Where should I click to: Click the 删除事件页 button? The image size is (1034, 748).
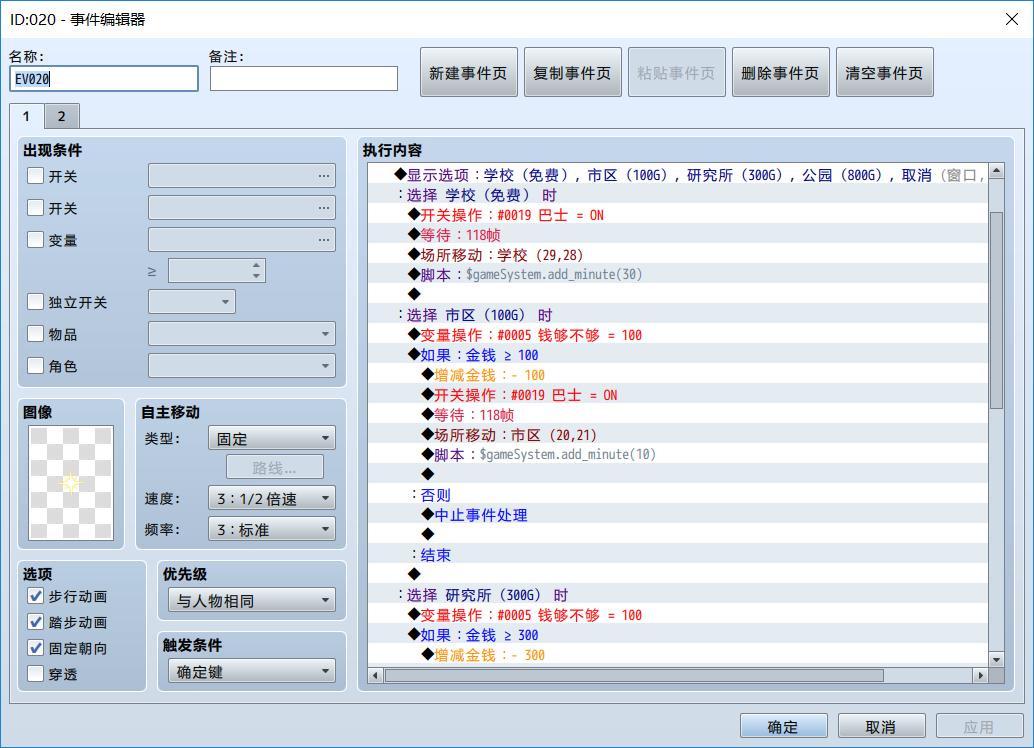click(781, 73)
